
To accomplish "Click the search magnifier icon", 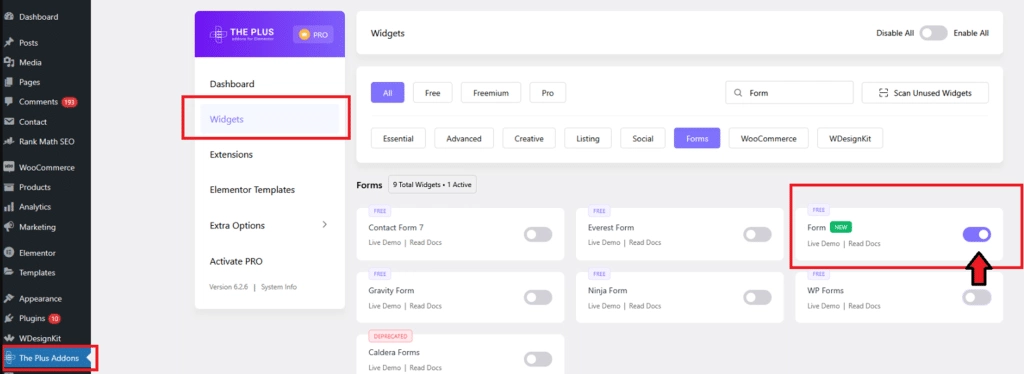I will (x=738, y=93).
